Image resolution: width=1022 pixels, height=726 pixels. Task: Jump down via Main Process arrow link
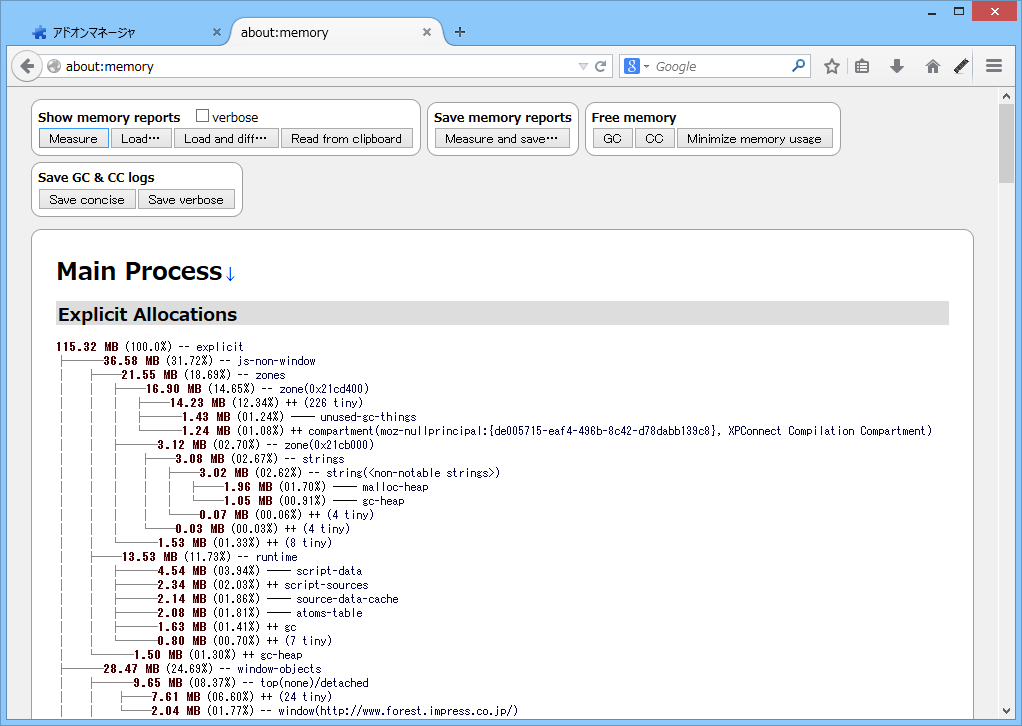[230, 274]
